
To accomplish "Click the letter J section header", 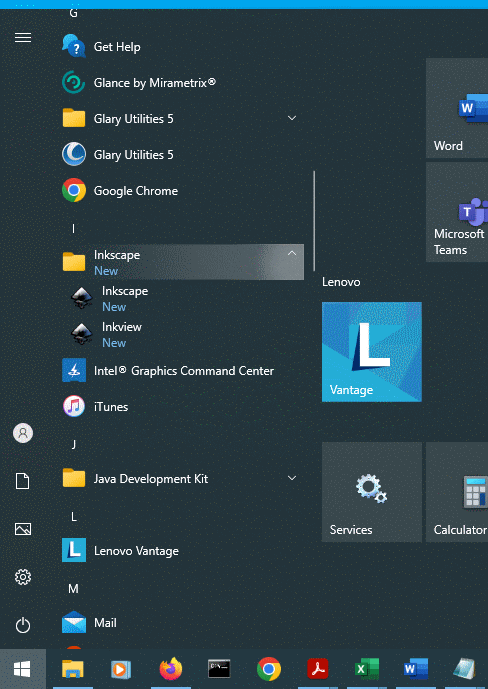I will pos(74,444).
